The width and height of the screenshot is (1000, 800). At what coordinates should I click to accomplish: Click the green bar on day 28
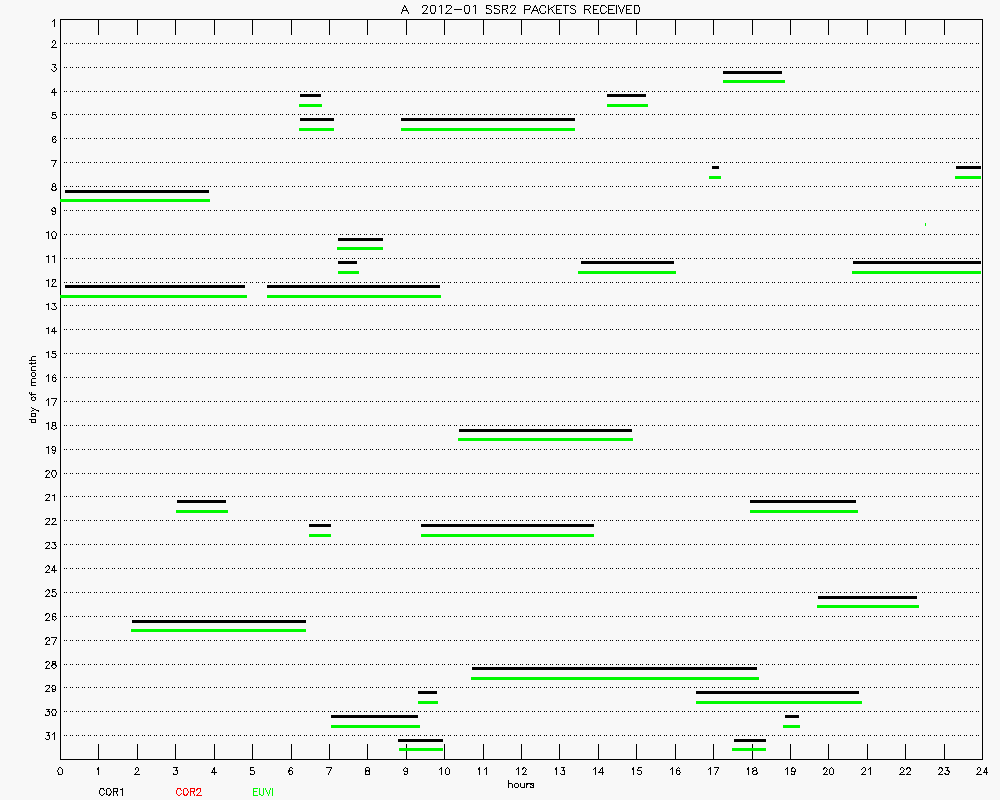coord(615,678)
